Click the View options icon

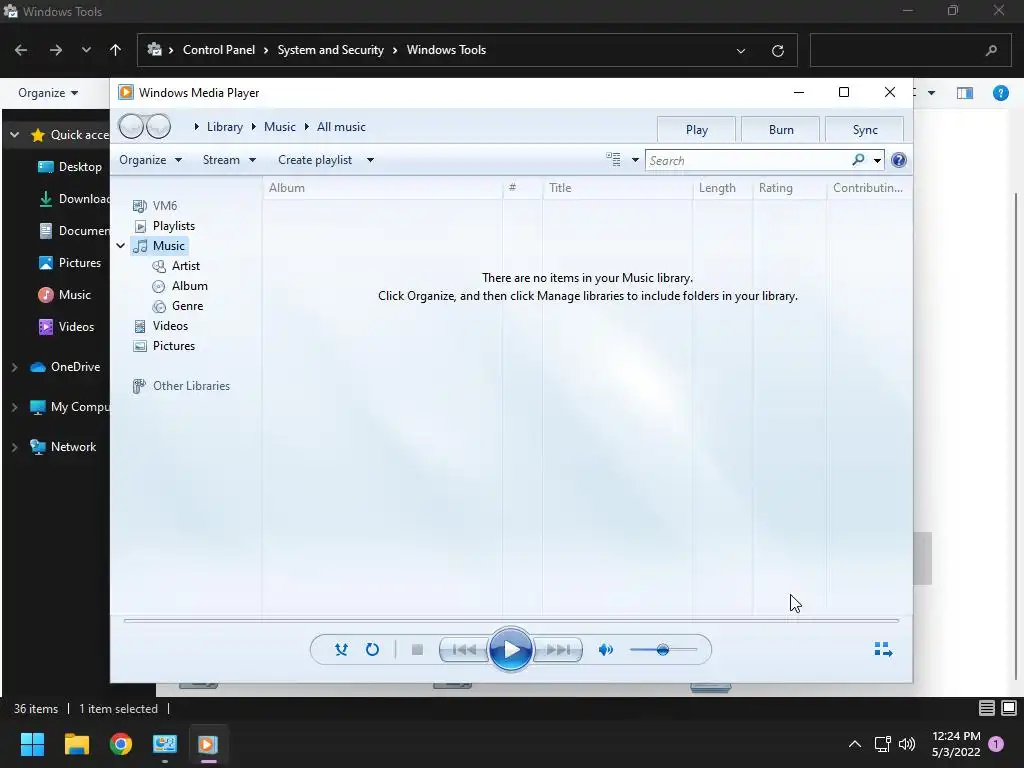[x=613, y=159]
